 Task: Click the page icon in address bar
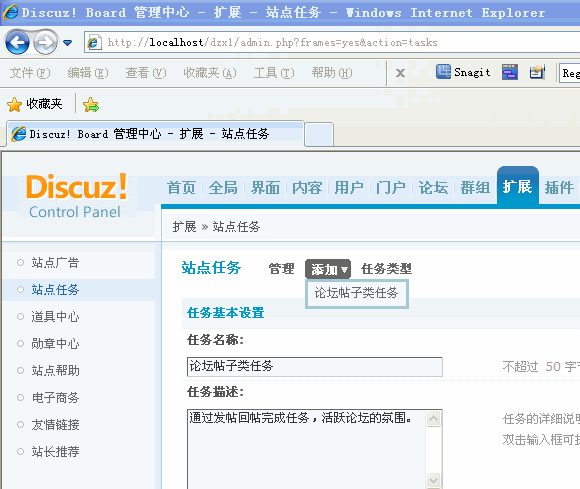click(94, 43)
